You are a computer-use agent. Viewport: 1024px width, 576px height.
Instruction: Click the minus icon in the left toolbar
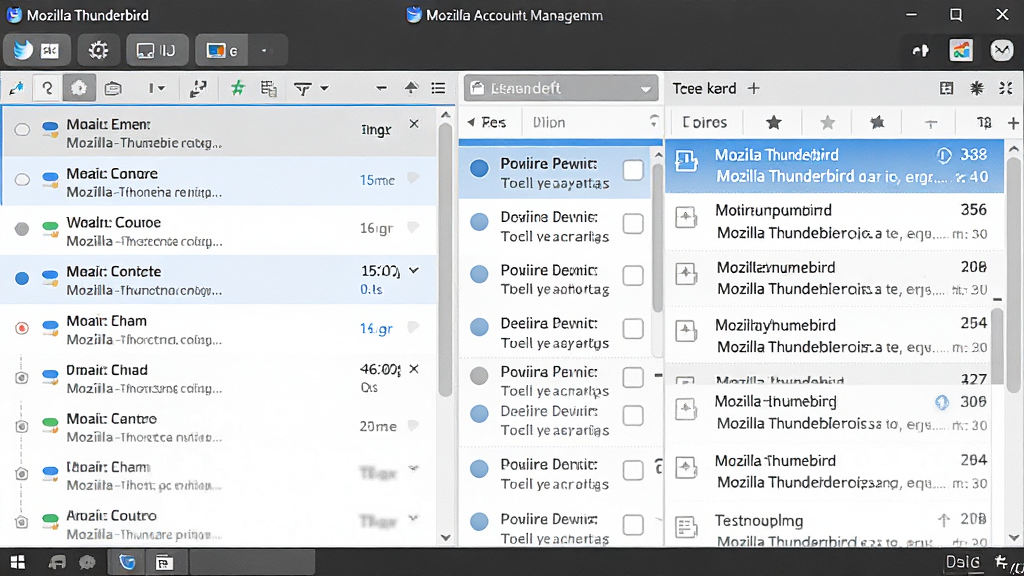[x=381, y=88]
